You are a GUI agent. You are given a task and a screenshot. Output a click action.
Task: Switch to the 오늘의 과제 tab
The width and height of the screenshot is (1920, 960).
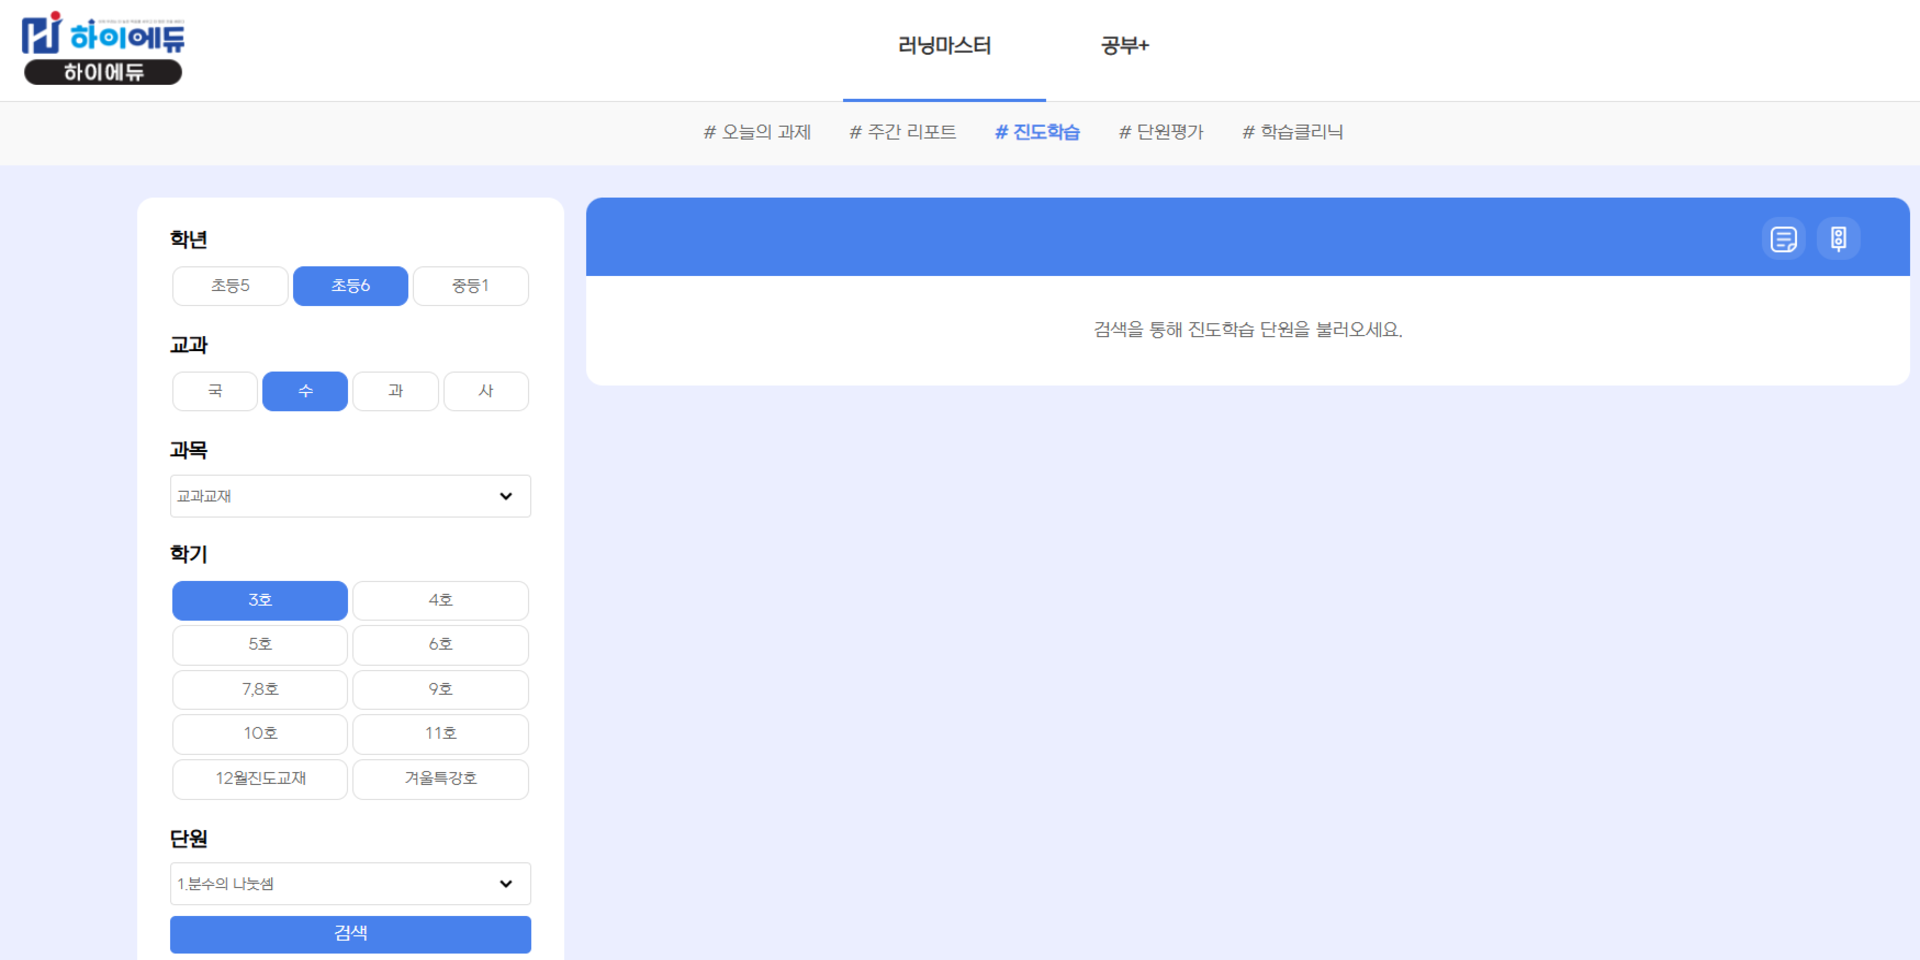[x=757, y=132]
